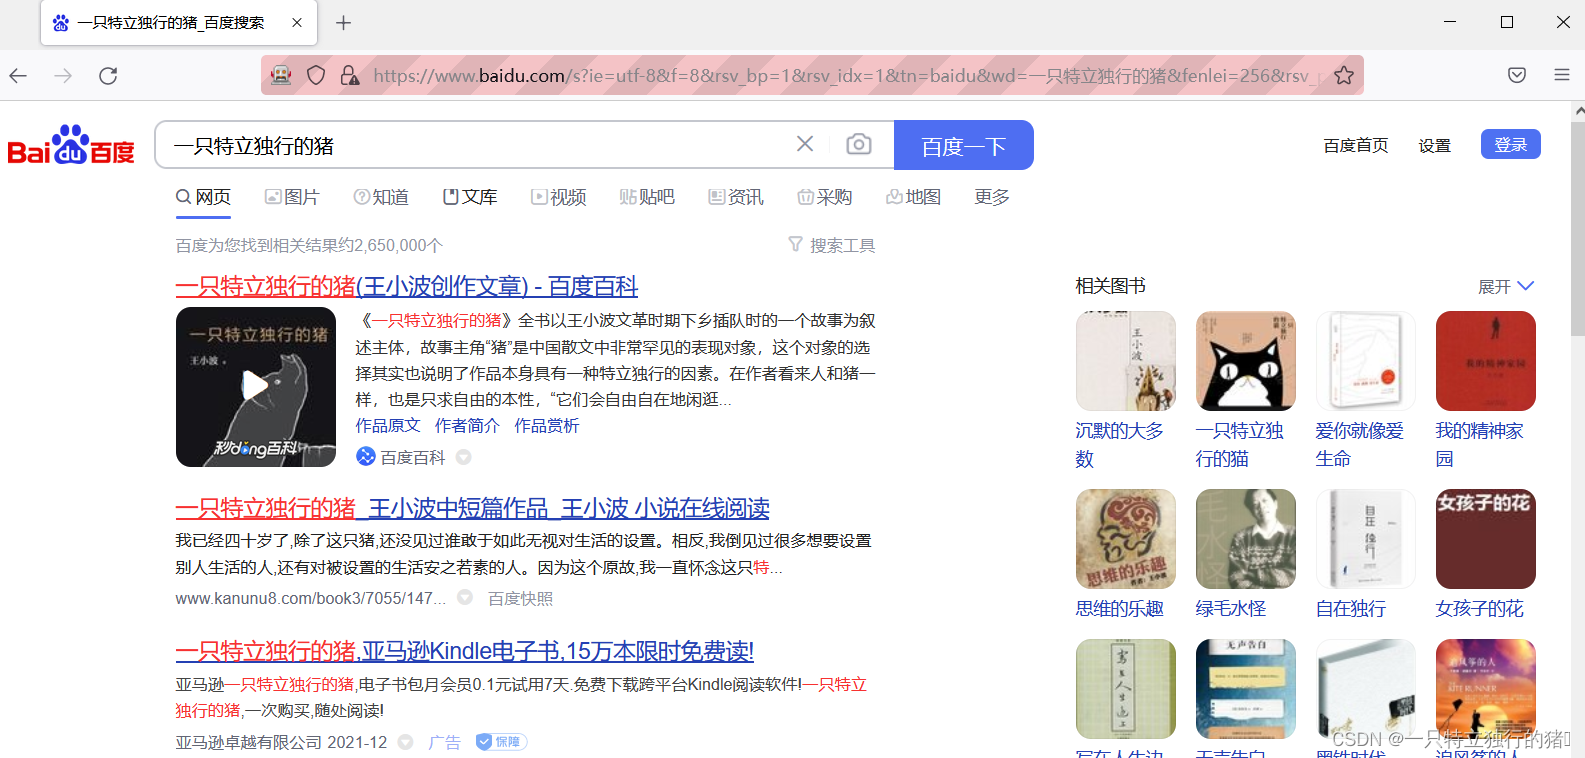Open 思维的乐趣 book cover

click(x=1126, y=539)
